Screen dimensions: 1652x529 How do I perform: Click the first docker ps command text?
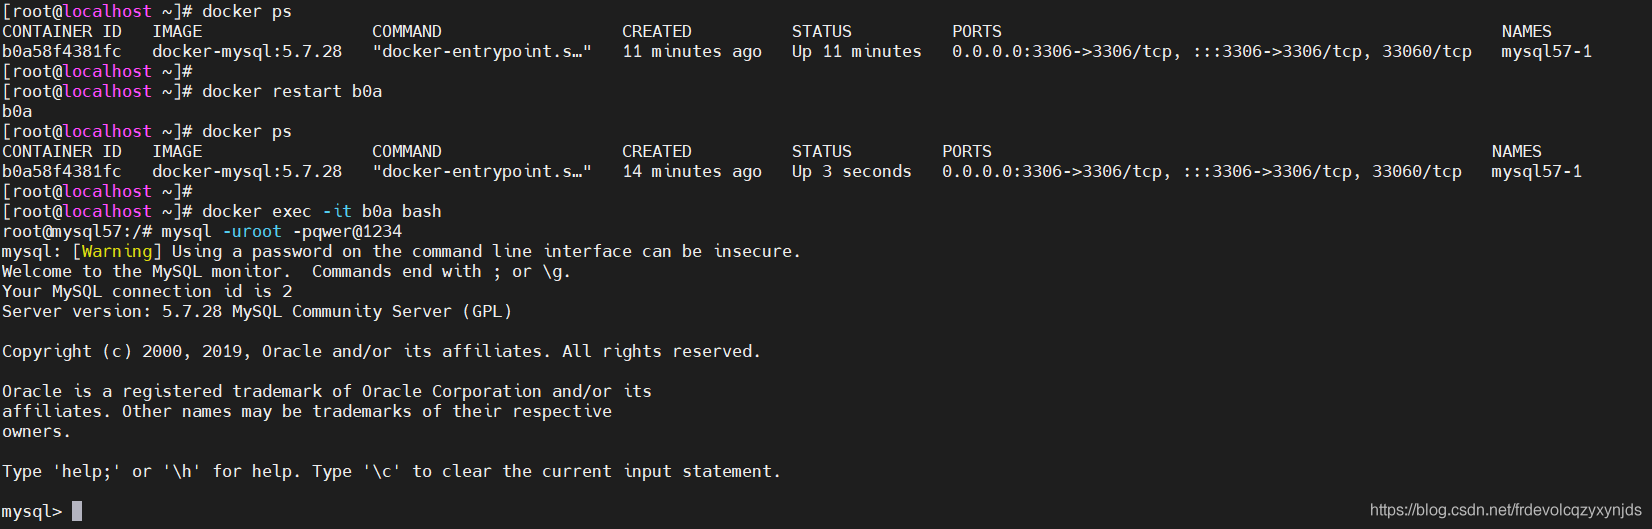pos(247,11)
